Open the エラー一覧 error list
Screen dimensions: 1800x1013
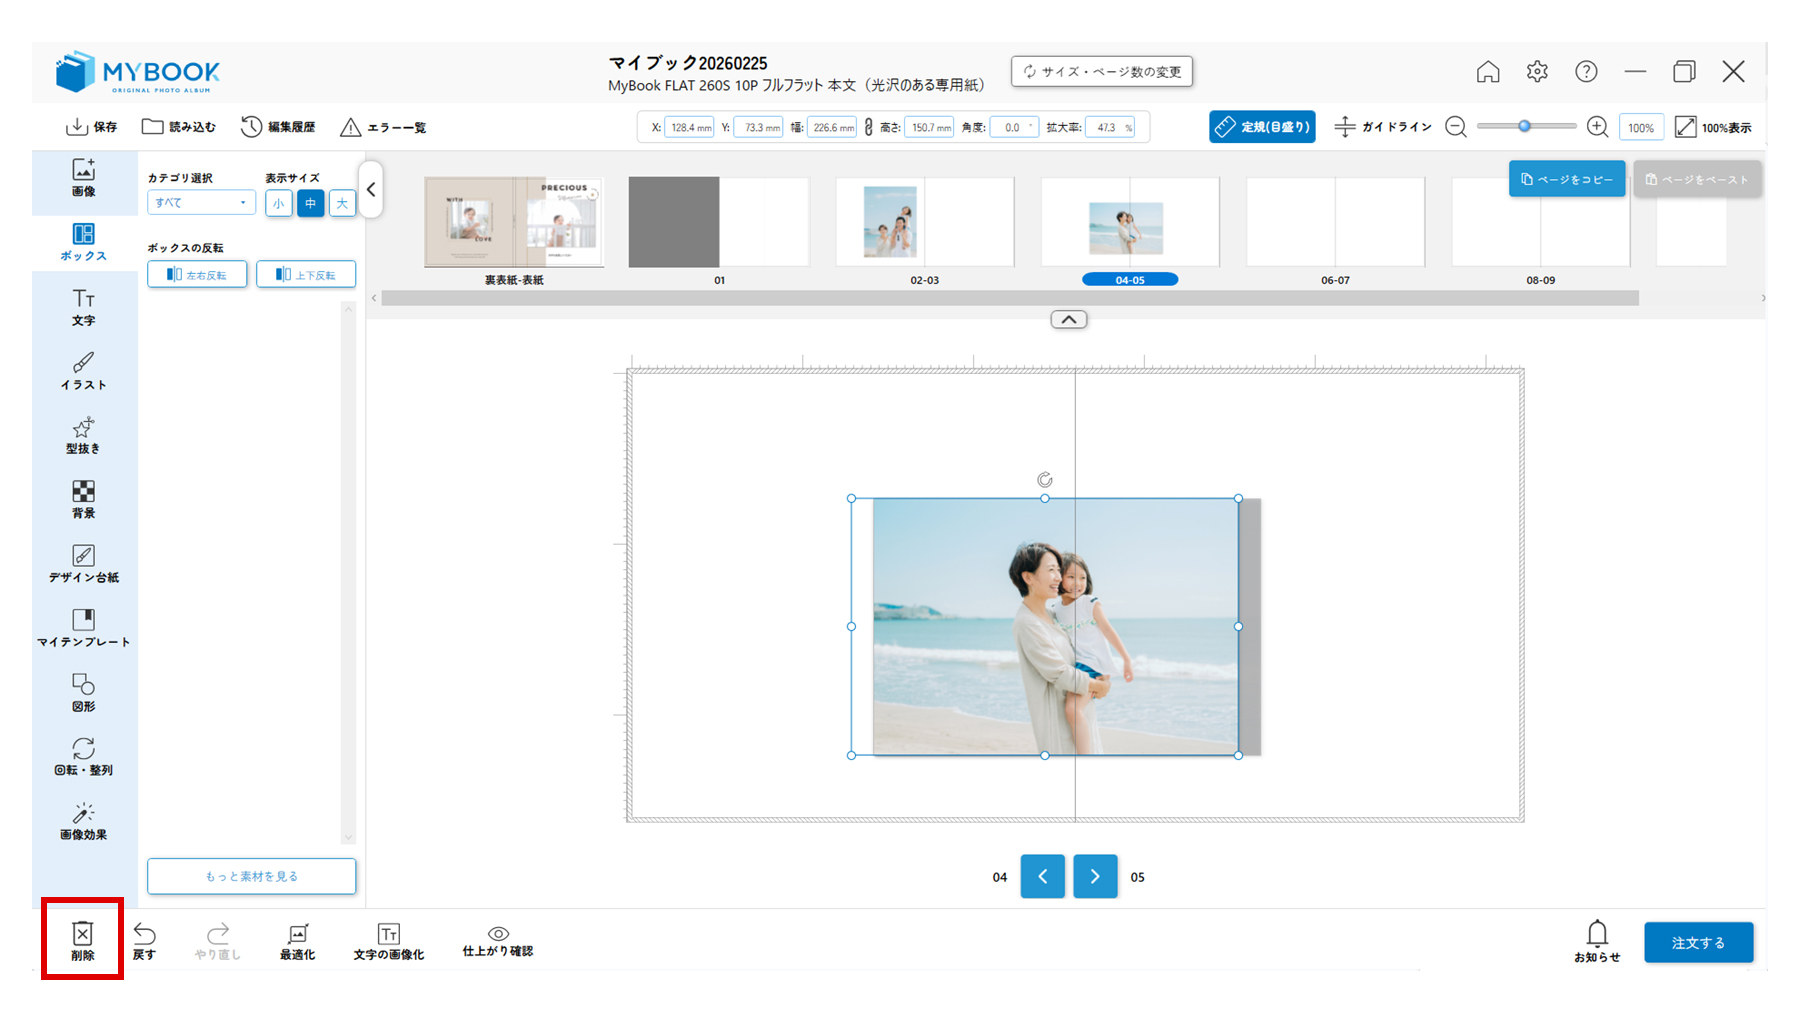383,127
